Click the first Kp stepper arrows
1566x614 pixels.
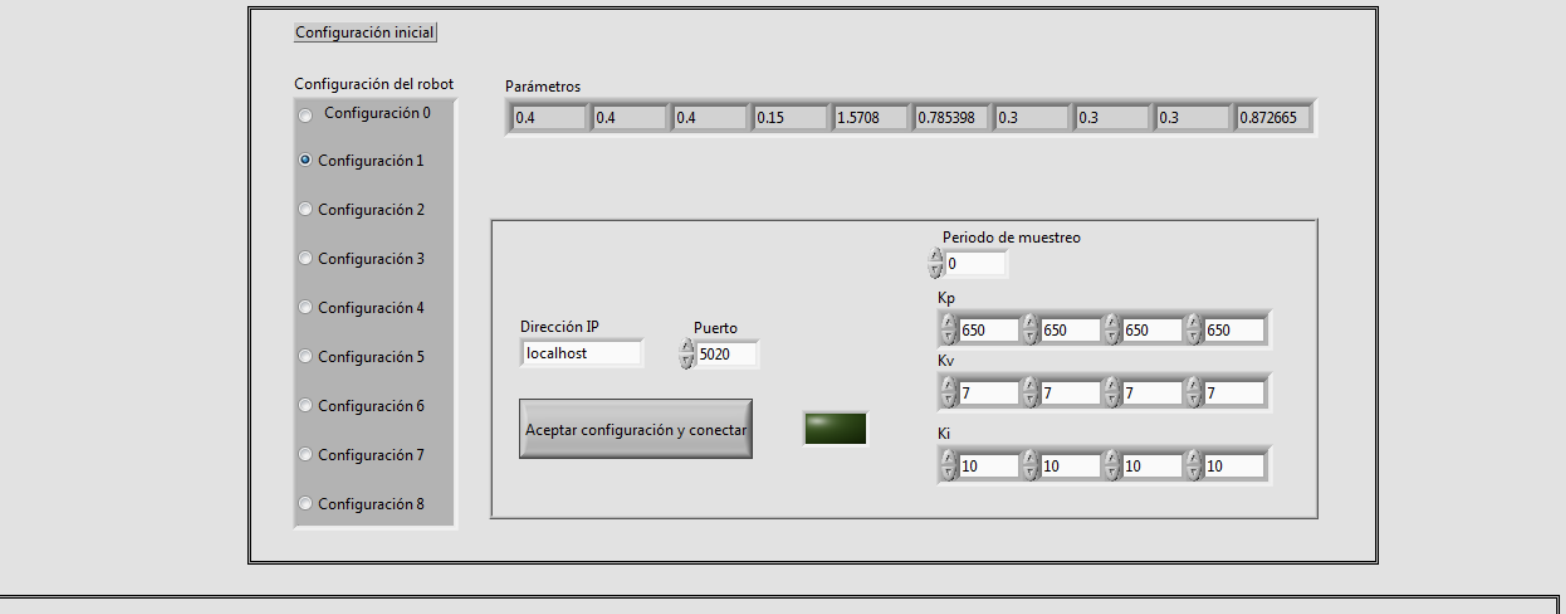[x=949, y=329]
